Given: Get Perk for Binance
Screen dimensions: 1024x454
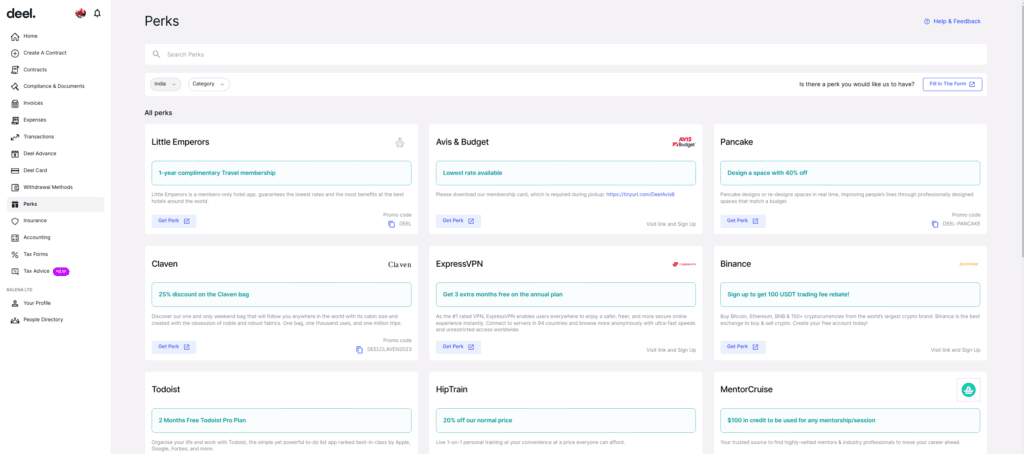Looking at the screenshot, I should pyautogui.click(x=743, y=347).
